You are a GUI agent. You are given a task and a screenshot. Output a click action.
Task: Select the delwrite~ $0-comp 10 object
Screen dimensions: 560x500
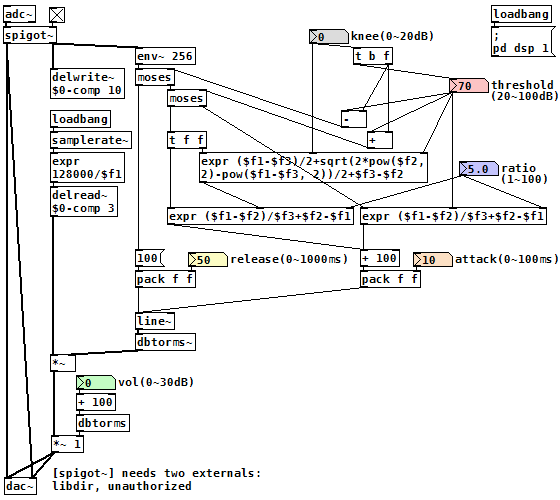click(x=88, y=84)
